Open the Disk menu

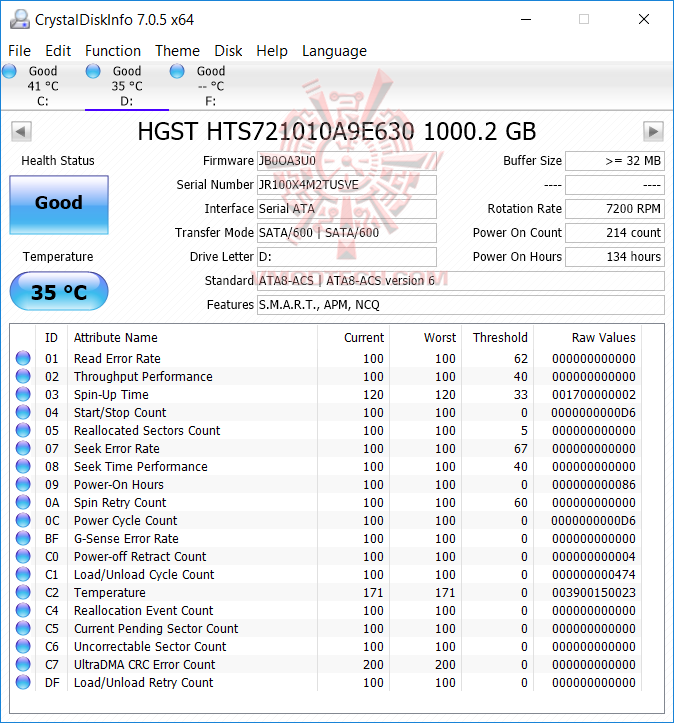tap(228, 51)
